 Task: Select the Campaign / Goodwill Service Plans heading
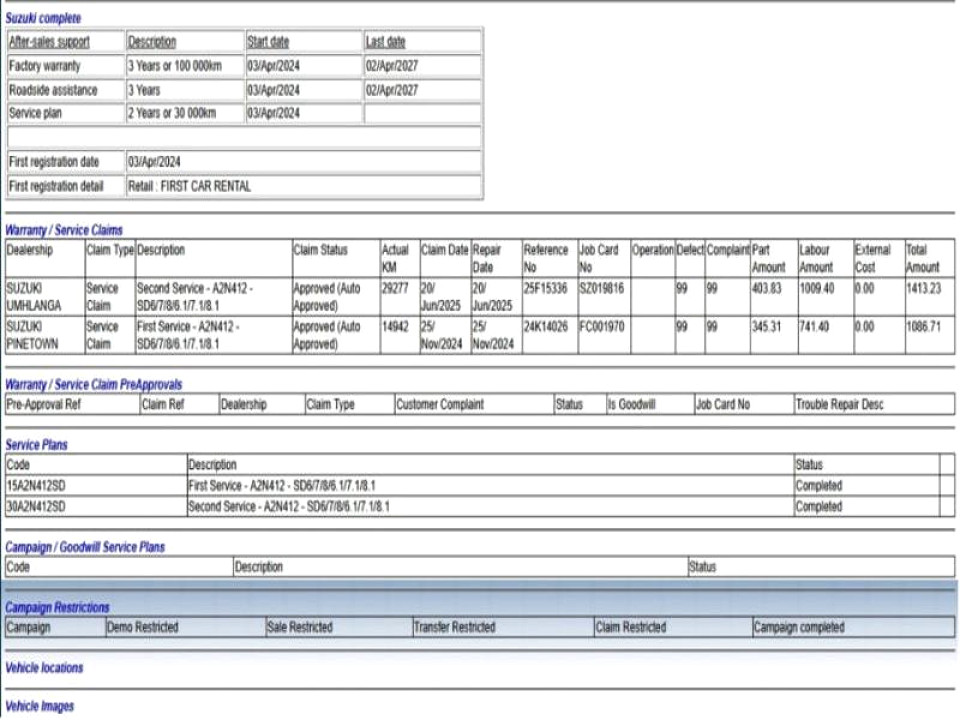click(x=85, y=547)
